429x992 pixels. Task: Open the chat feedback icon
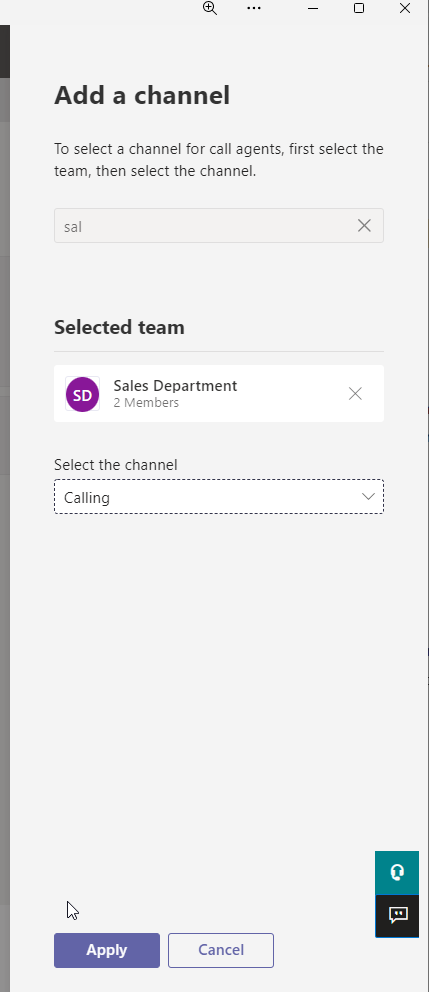pos(397,915)
